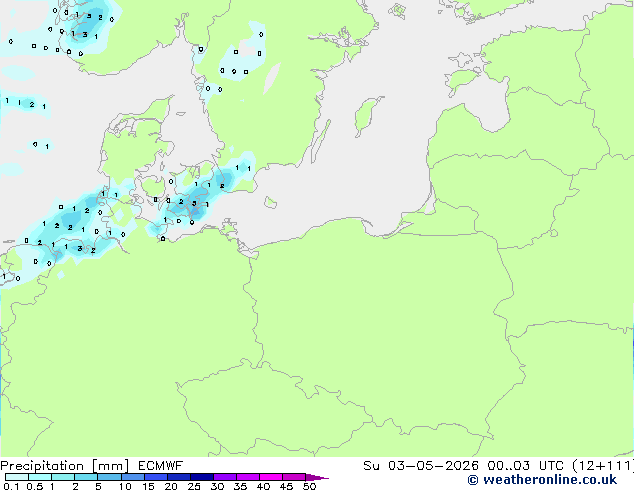
Task: Click the '00..03 UTC' time range text
Action: click(526, 466)
